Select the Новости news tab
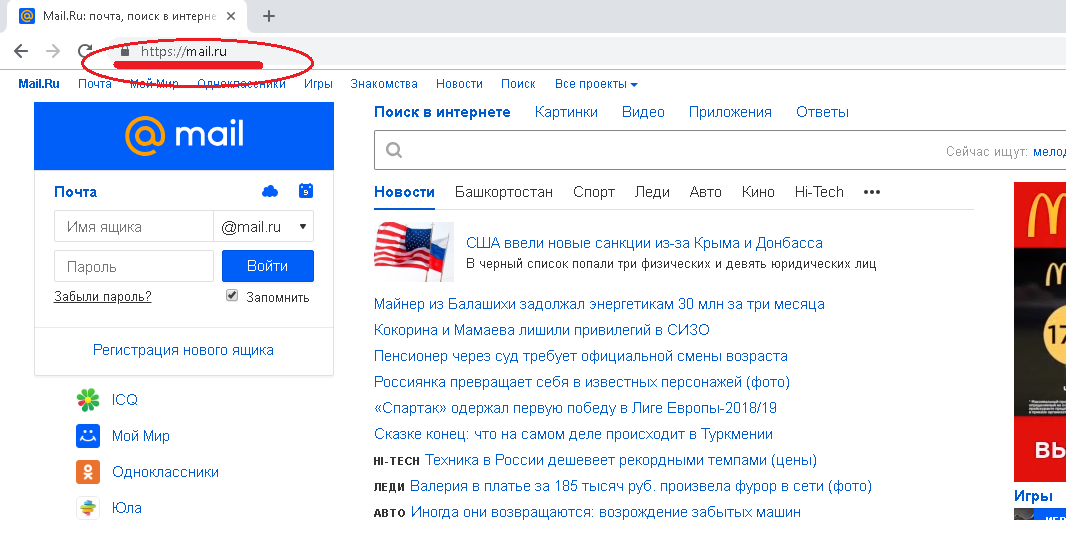Viewport: 1066px width, 545px height. (x=405, y=192)
